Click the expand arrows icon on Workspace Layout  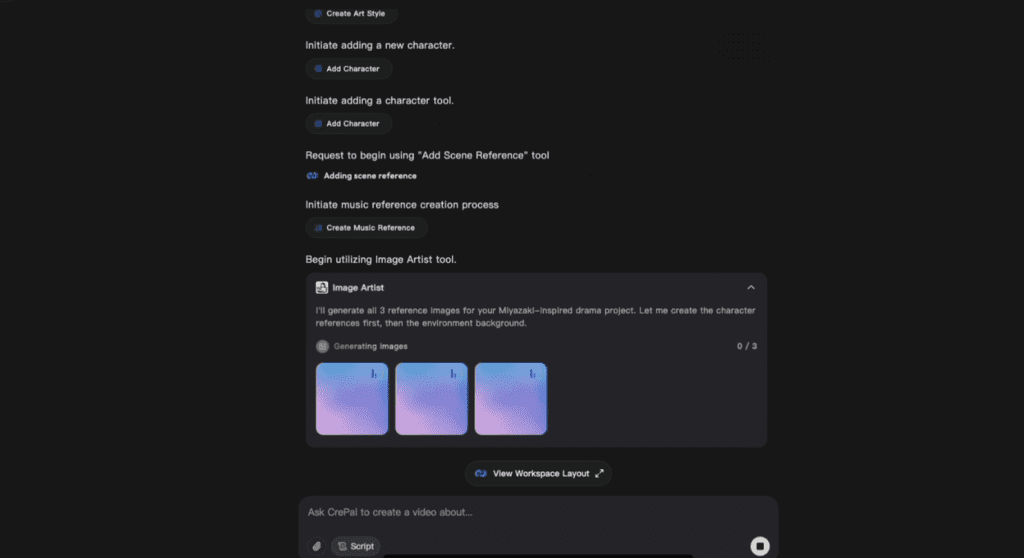(x=599, y=473)
